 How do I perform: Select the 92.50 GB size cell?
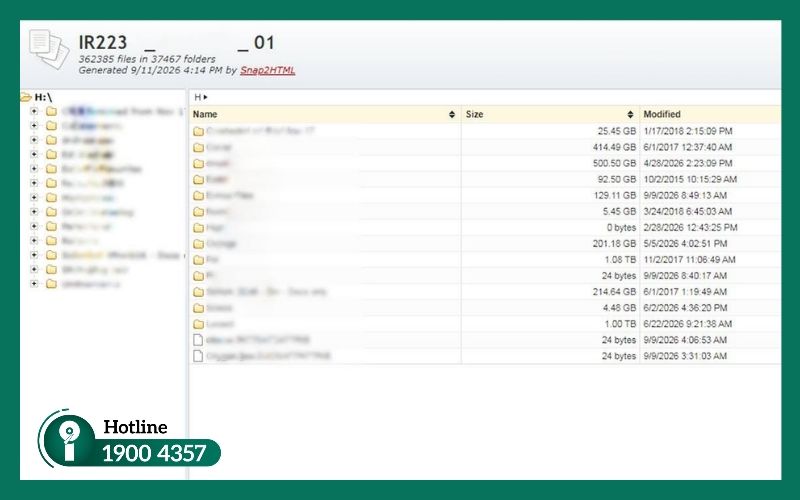pyautogui.click(x=616, y=179)
